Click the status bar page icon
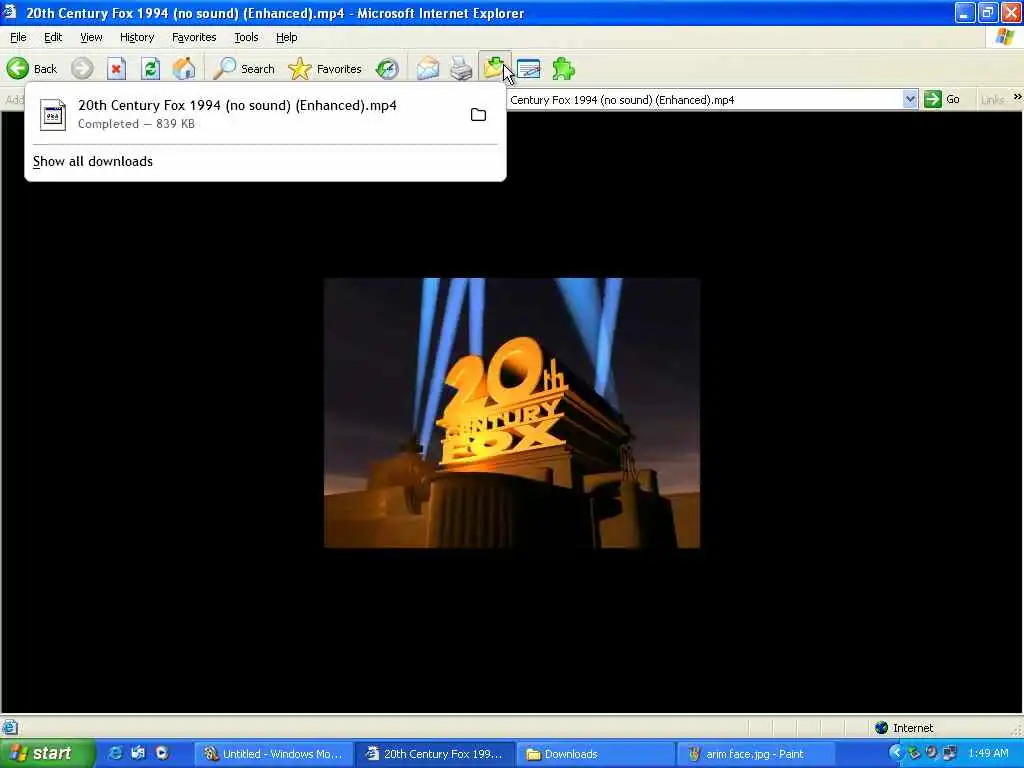This screenshot has width=1024, height=768. pos(10,727)
